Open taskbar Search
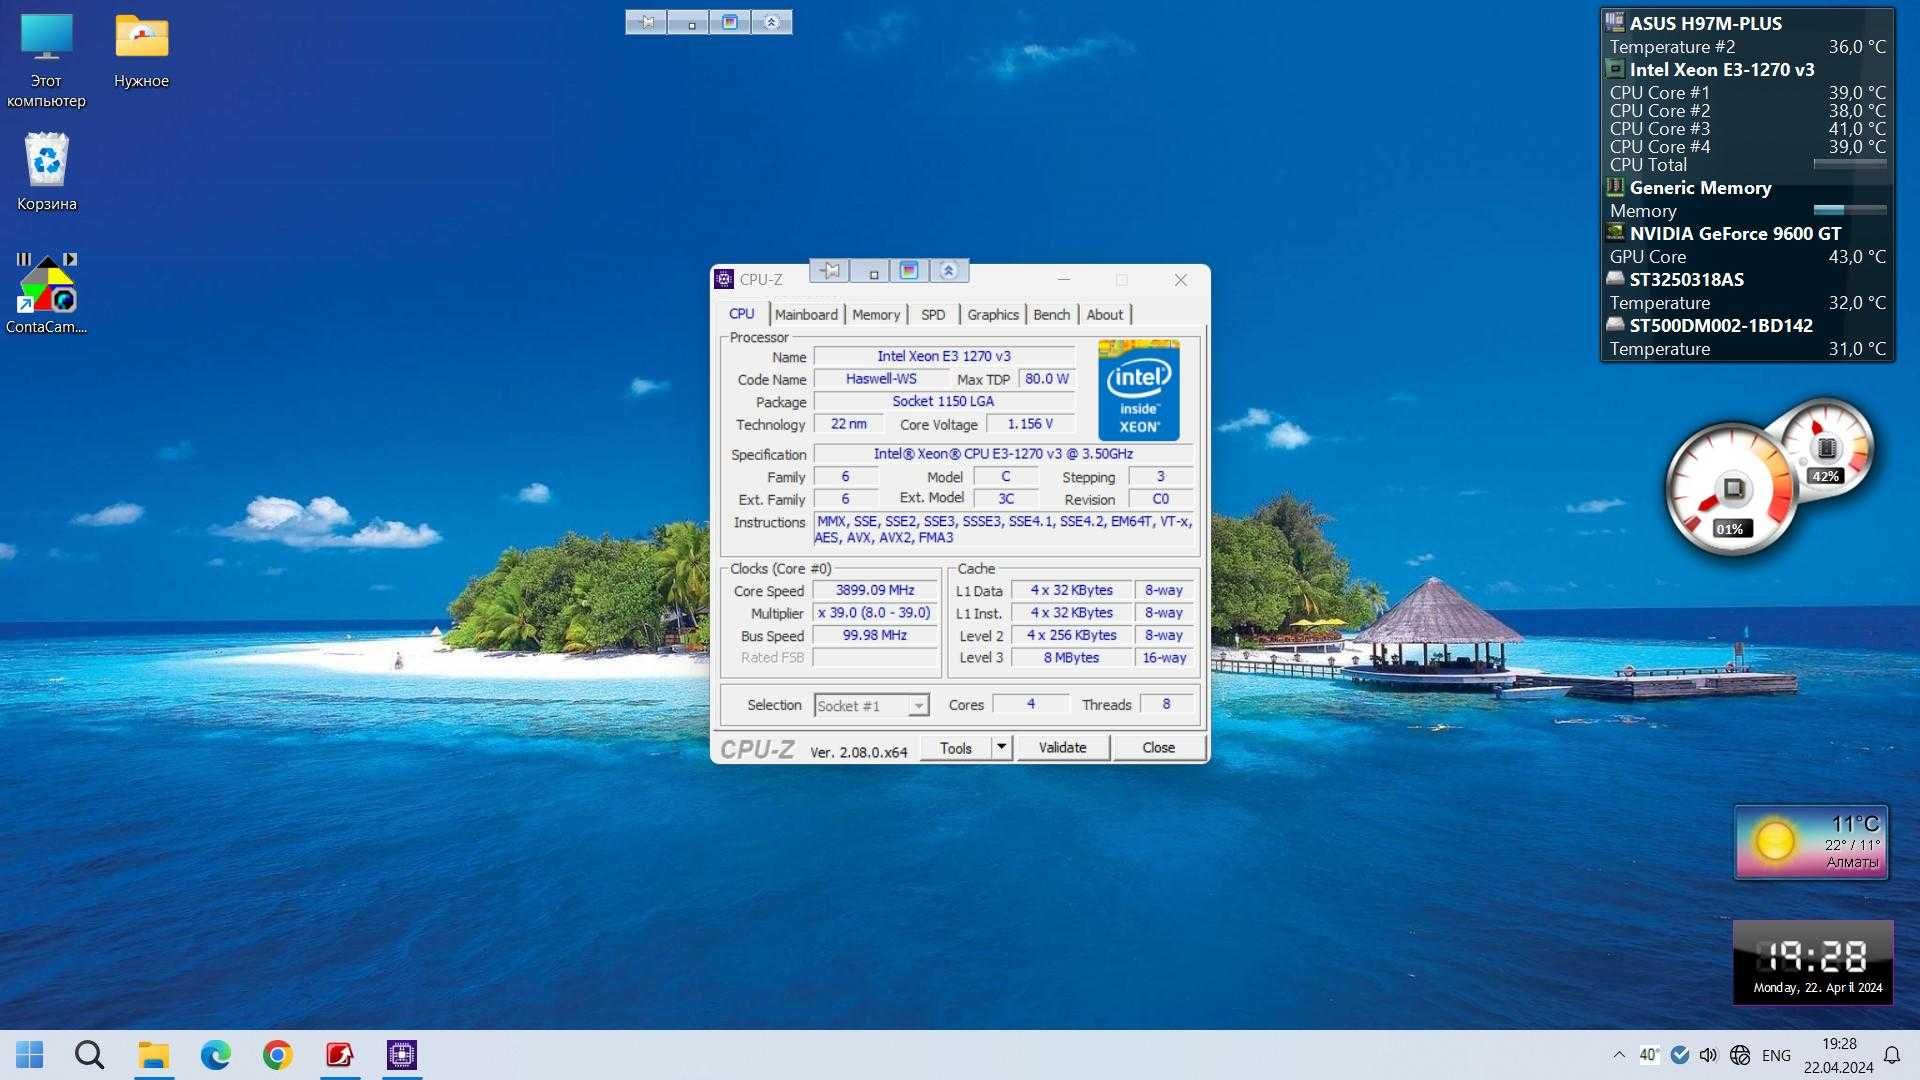 [90, 1055]
